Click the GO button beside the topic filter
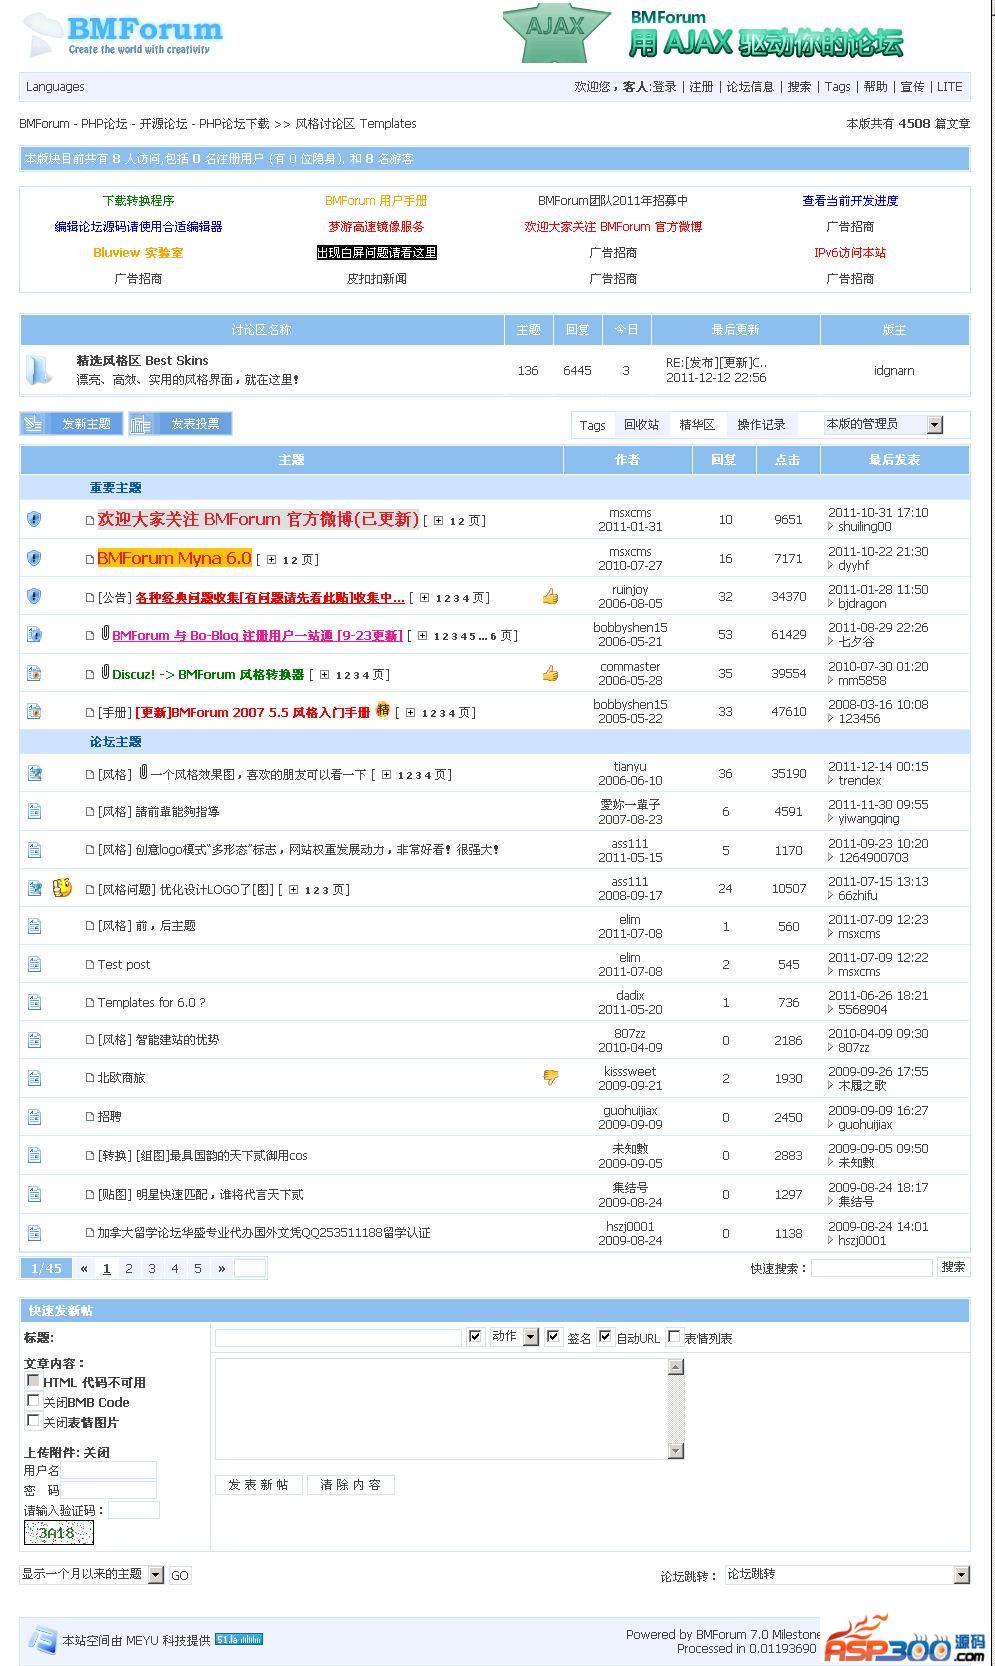This screenshot has width=995, height=1666. click(179, 1576)
